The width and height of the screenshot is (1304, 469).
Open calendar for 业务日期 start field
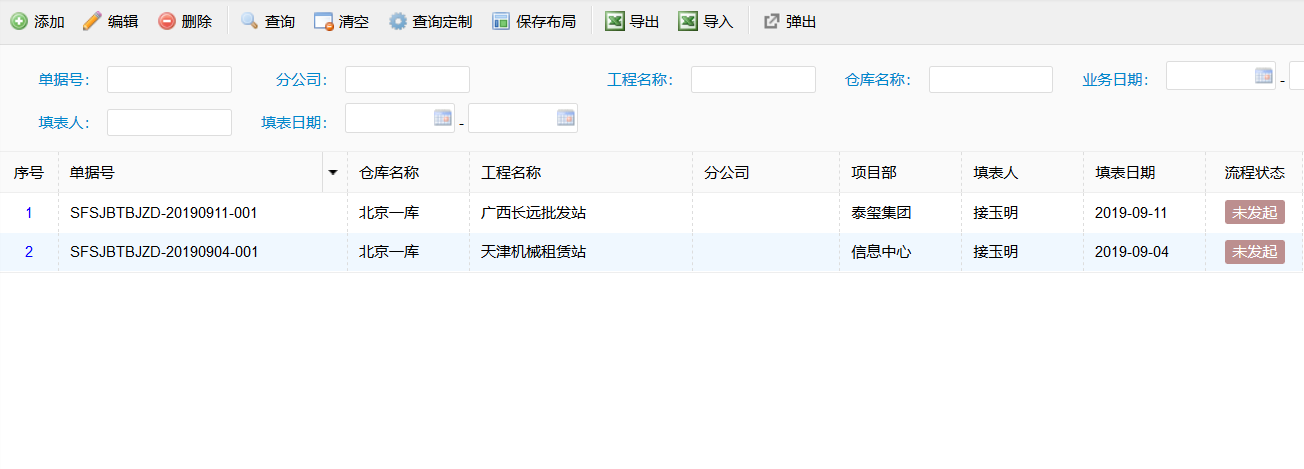pos(1264,76)
